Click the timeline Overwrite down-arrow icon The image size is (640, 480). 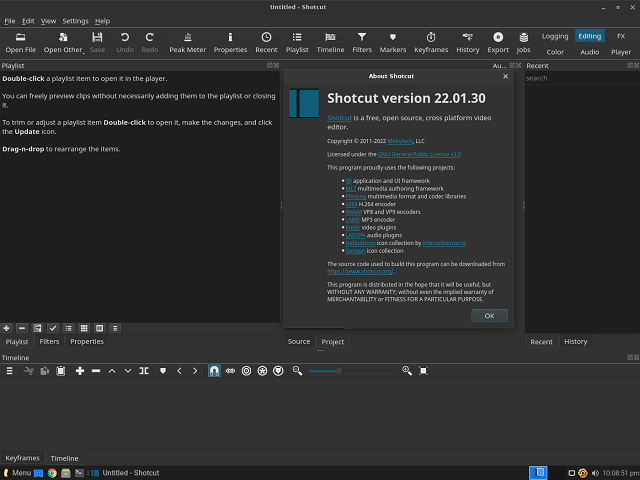pos(128,371)
